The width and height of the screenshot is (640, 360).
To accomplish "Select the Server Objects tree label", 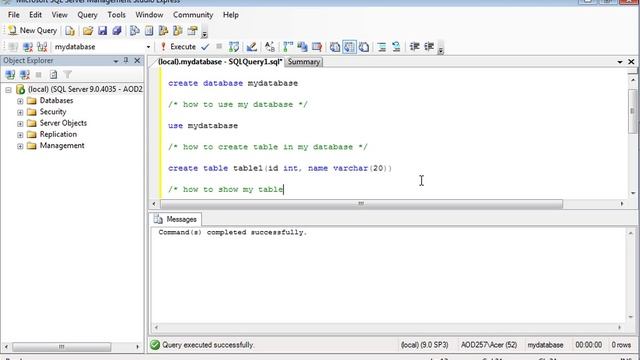I will [63, 123].
